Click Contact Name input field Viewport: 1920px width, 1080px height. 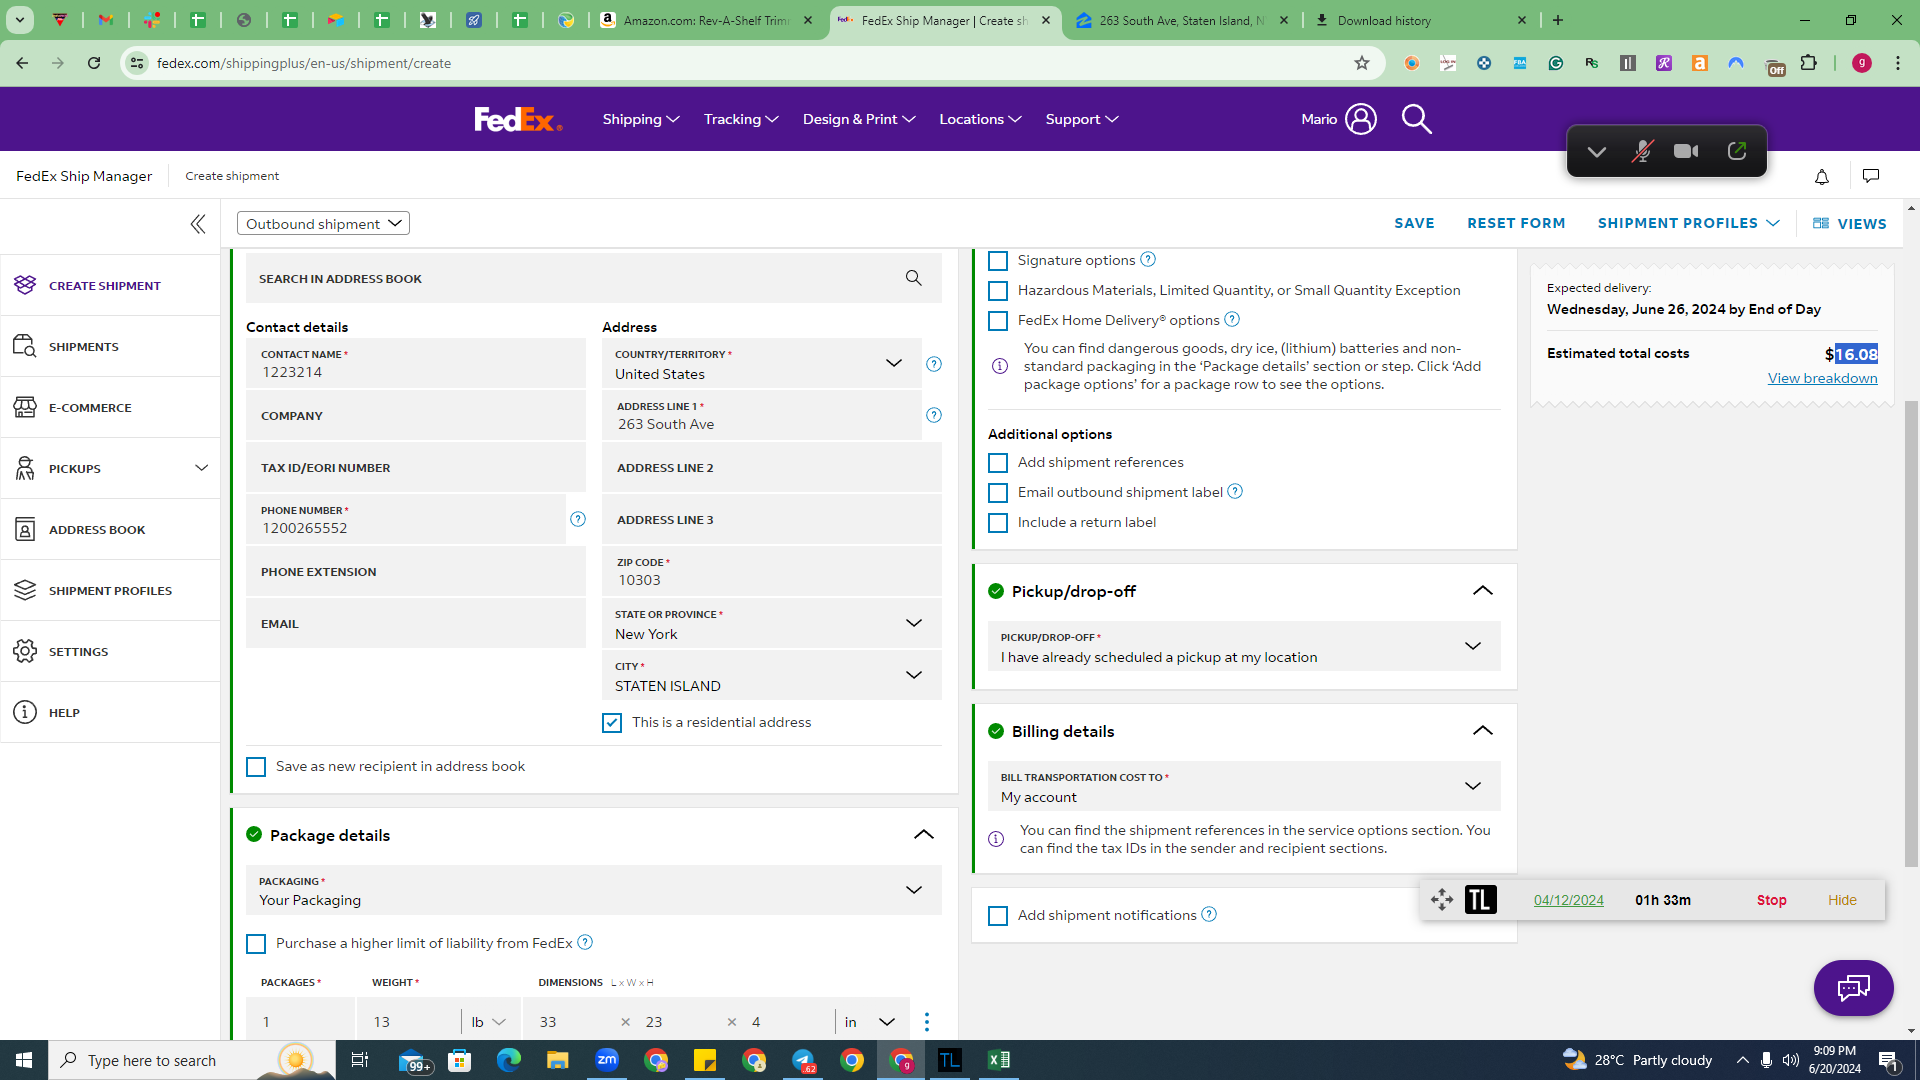click(415, 364)
